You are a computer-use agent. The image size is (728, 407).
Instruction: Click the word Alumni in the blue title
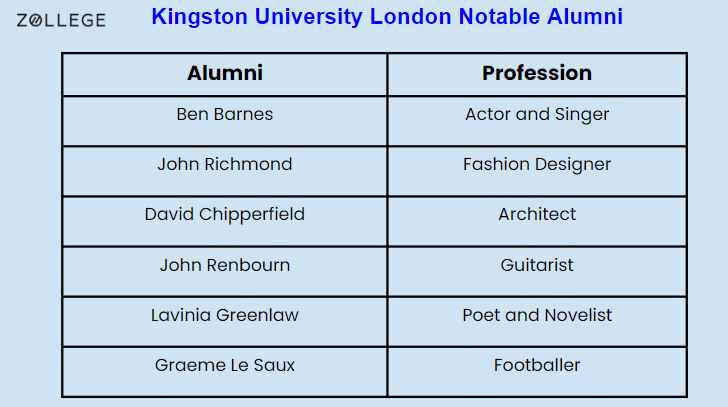click(585, 17)
